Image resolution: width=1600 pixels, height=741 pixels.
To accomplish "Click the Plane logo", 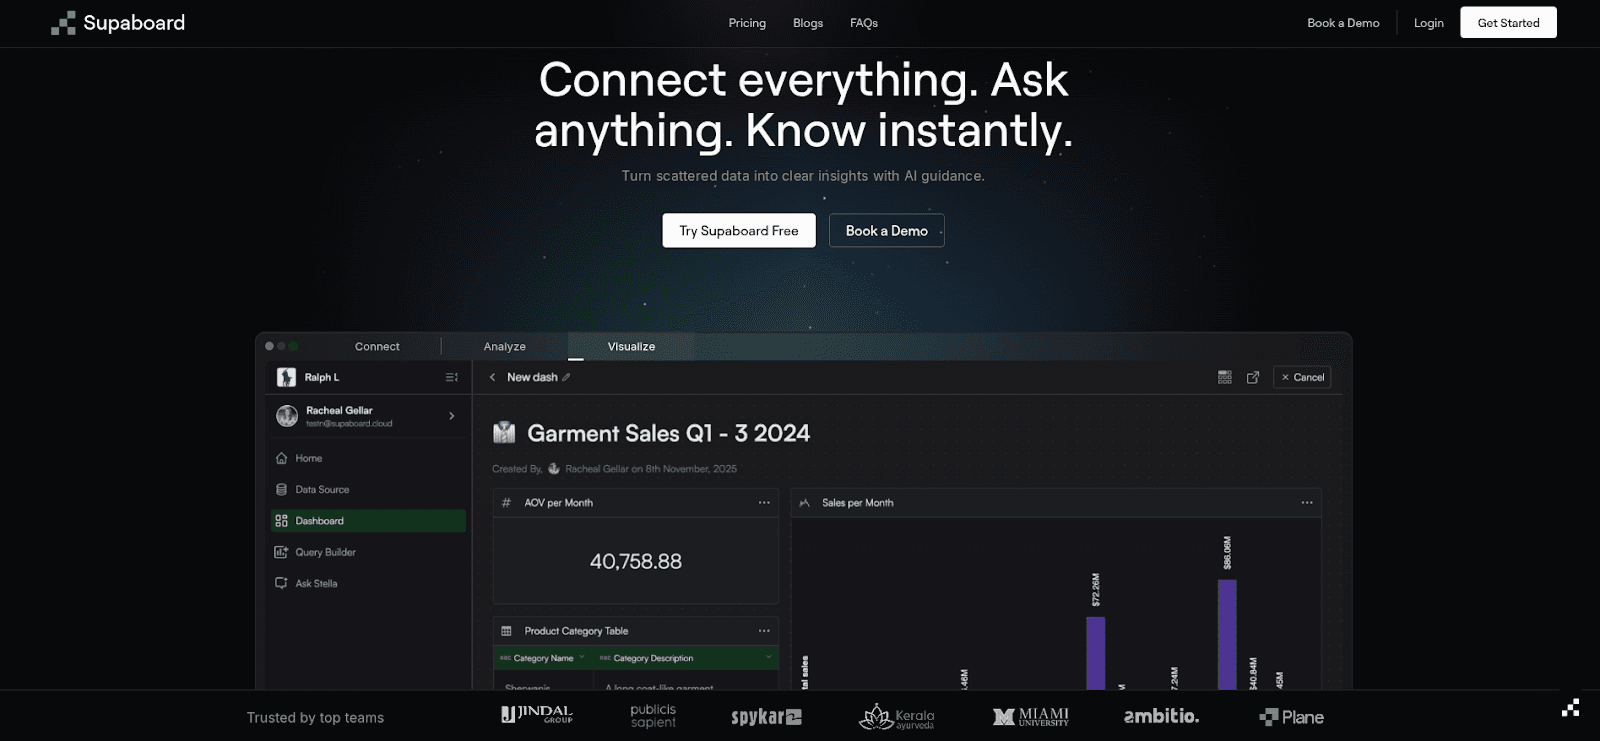I will [1291, 717].
